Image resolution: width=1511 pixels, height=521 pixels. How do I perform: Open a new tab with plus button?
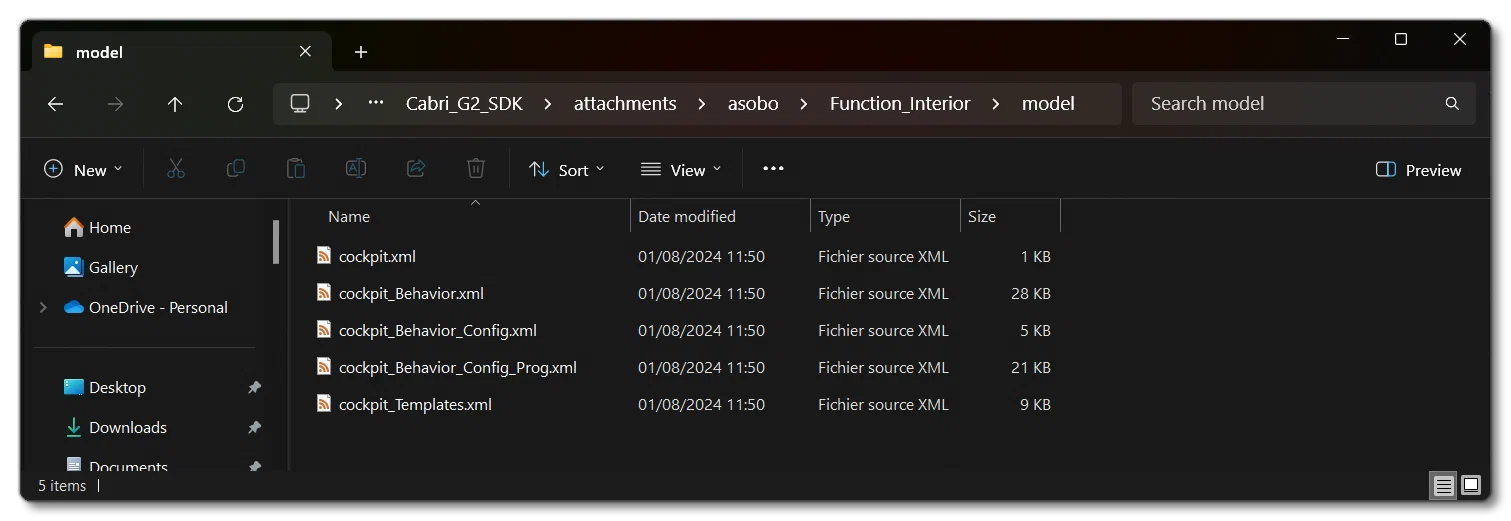pos(361,52)
